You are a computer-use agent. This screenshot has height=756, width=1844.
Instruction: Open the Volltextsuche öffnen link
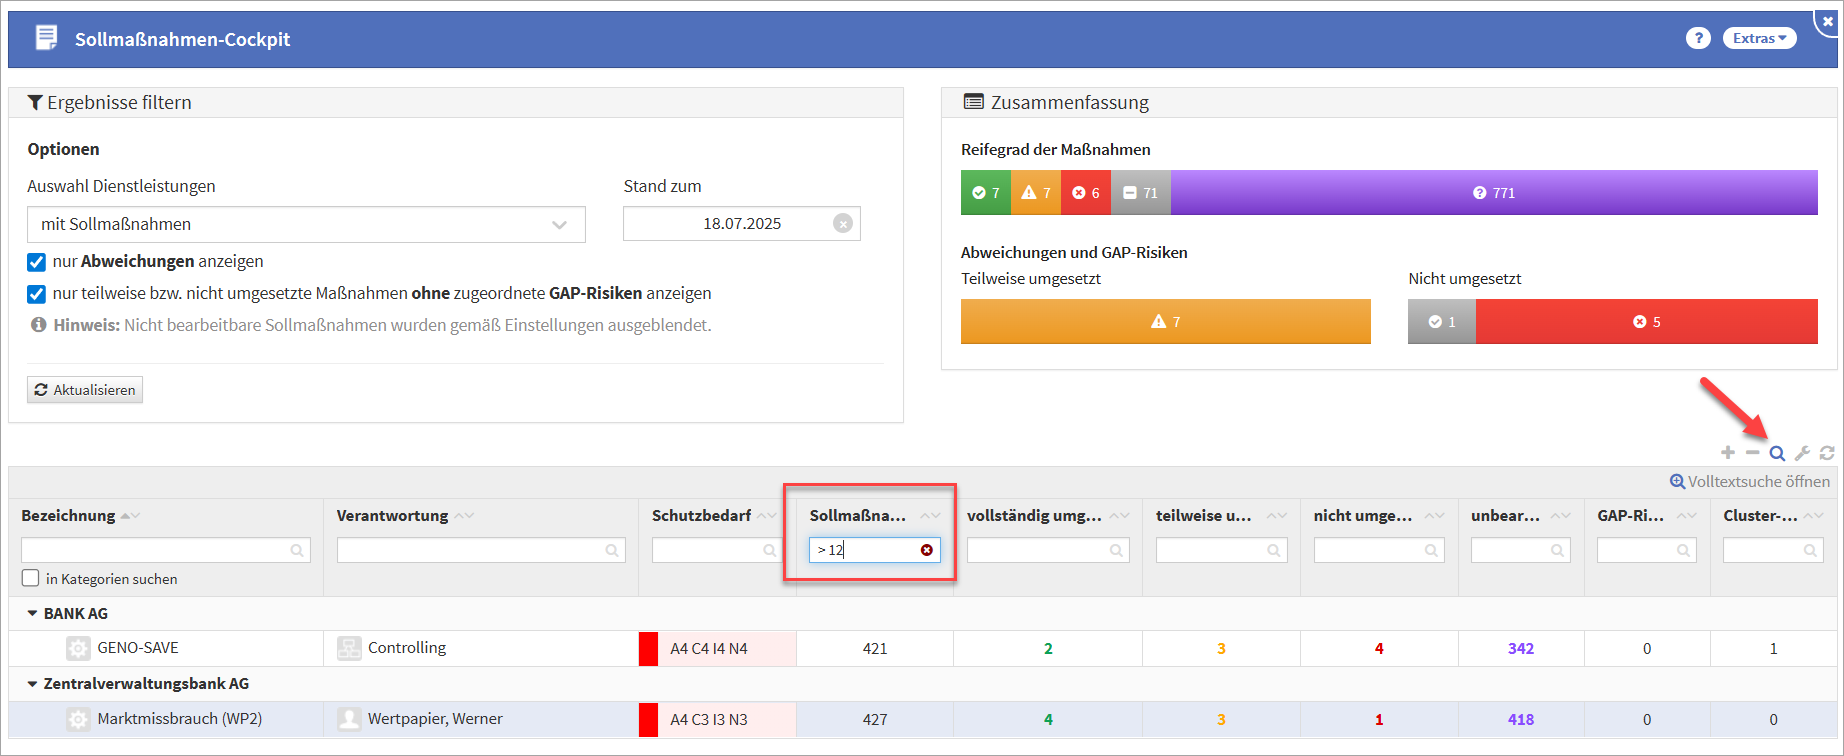(x=1750, y=482)
